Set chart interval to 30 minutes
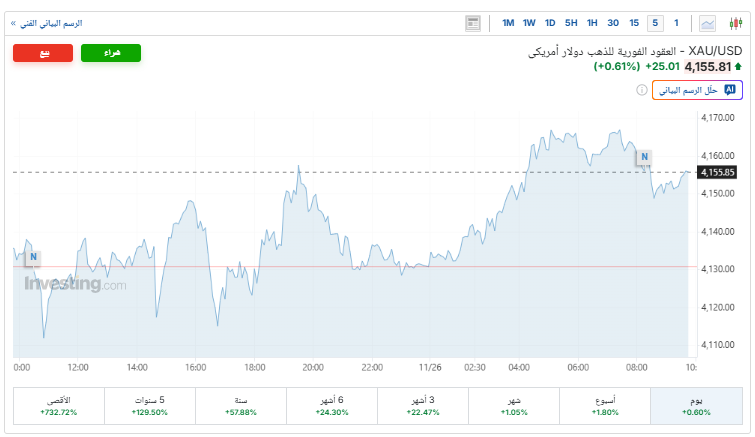The width and height of the screenshot is (755, 437). pos(613,23)
